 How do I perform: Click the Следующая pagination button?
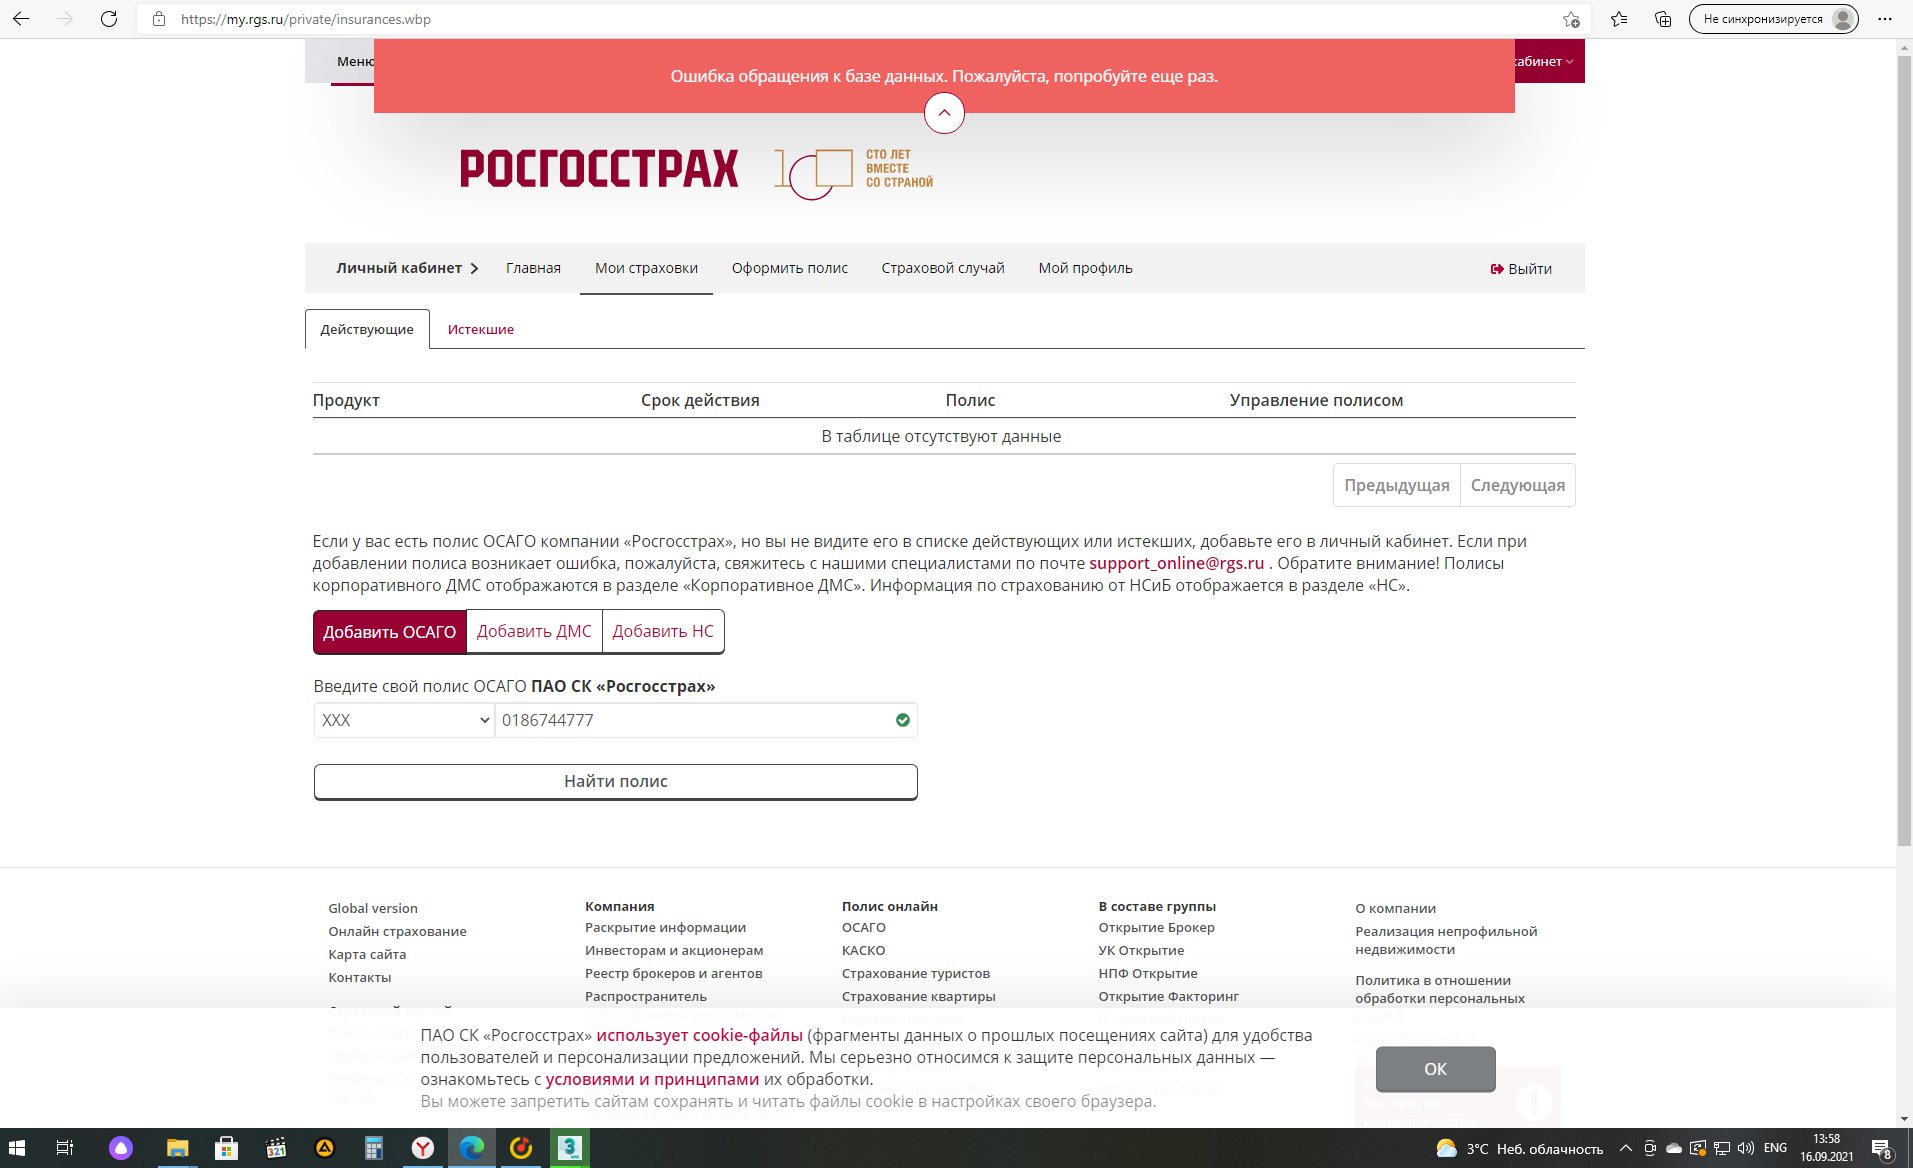click(x=1518, y=485)
